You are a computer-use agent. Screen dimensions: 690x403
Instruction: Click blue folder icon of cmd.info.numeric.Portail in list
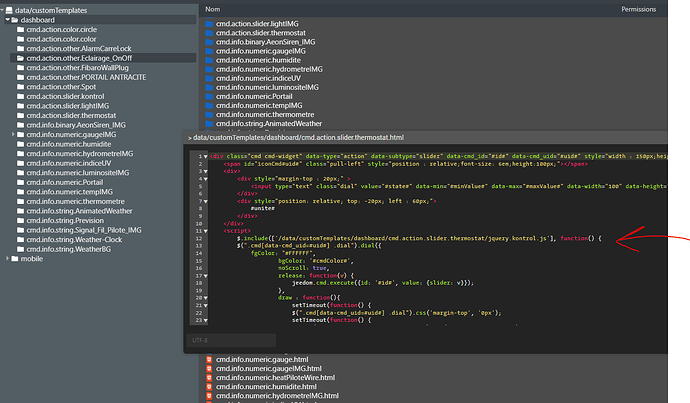tap(209, 96)
